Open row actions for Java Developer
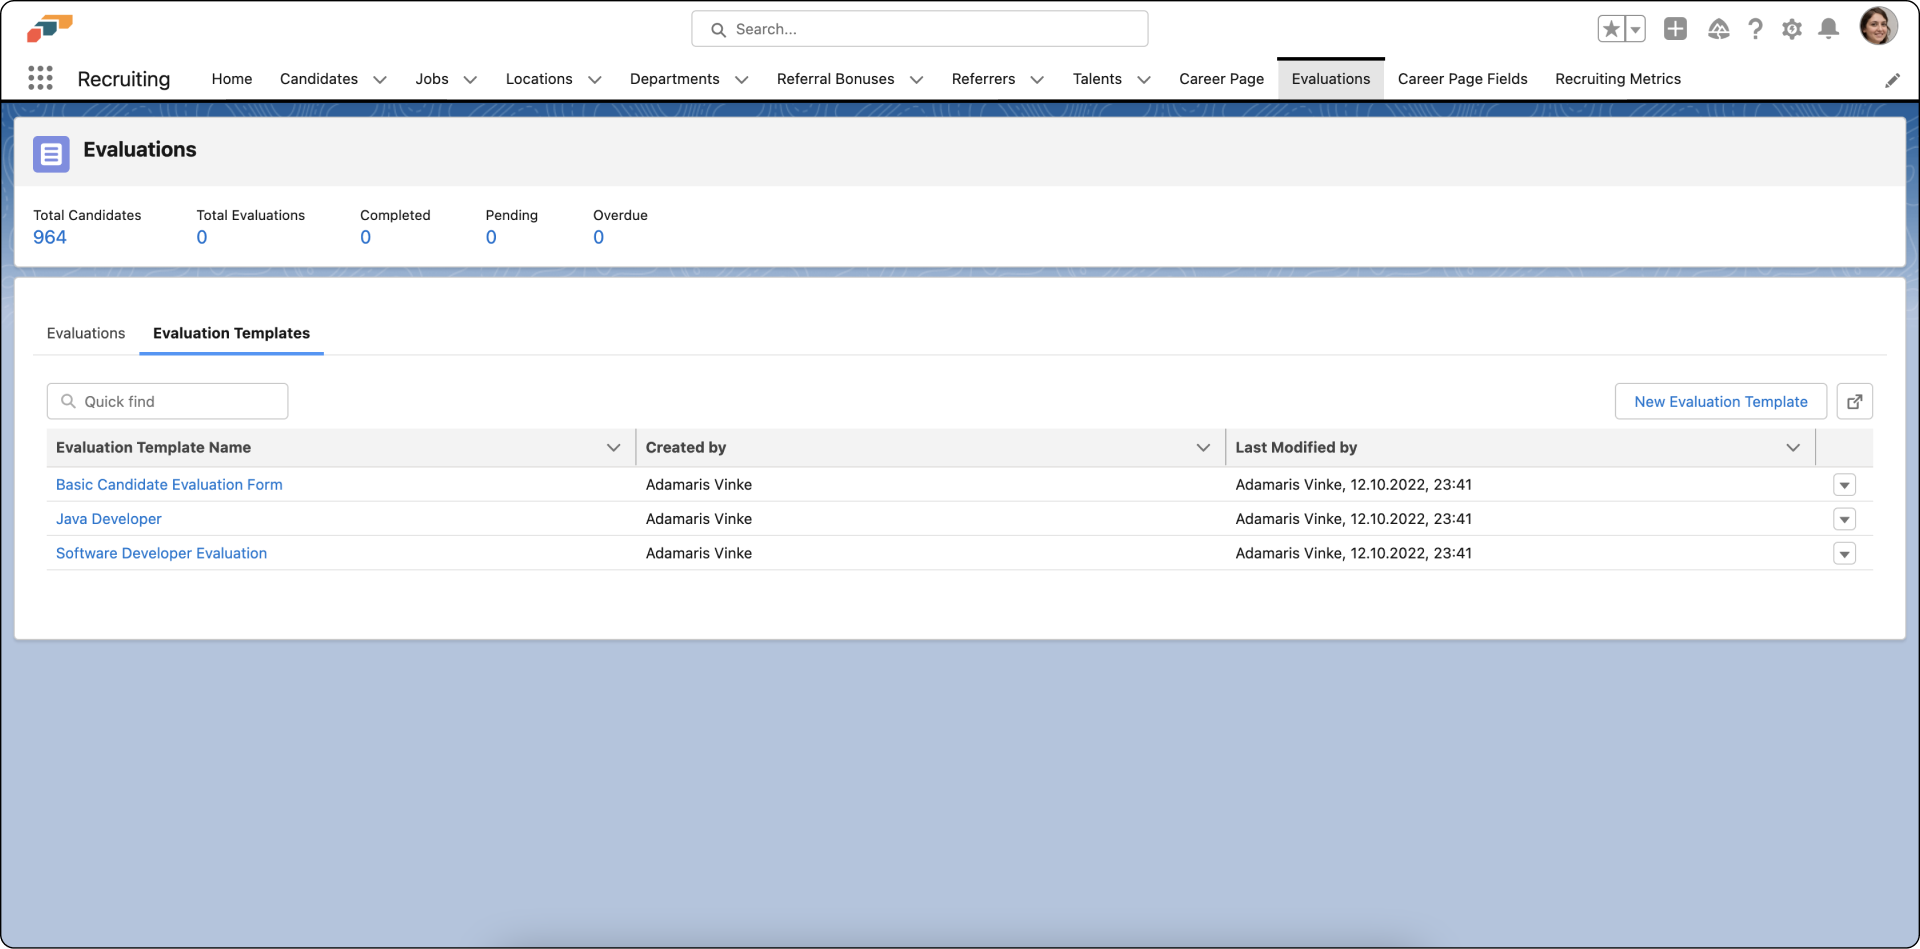Image resolution: width=1920 pixels, height=949 pixels. click(1845, 519)
